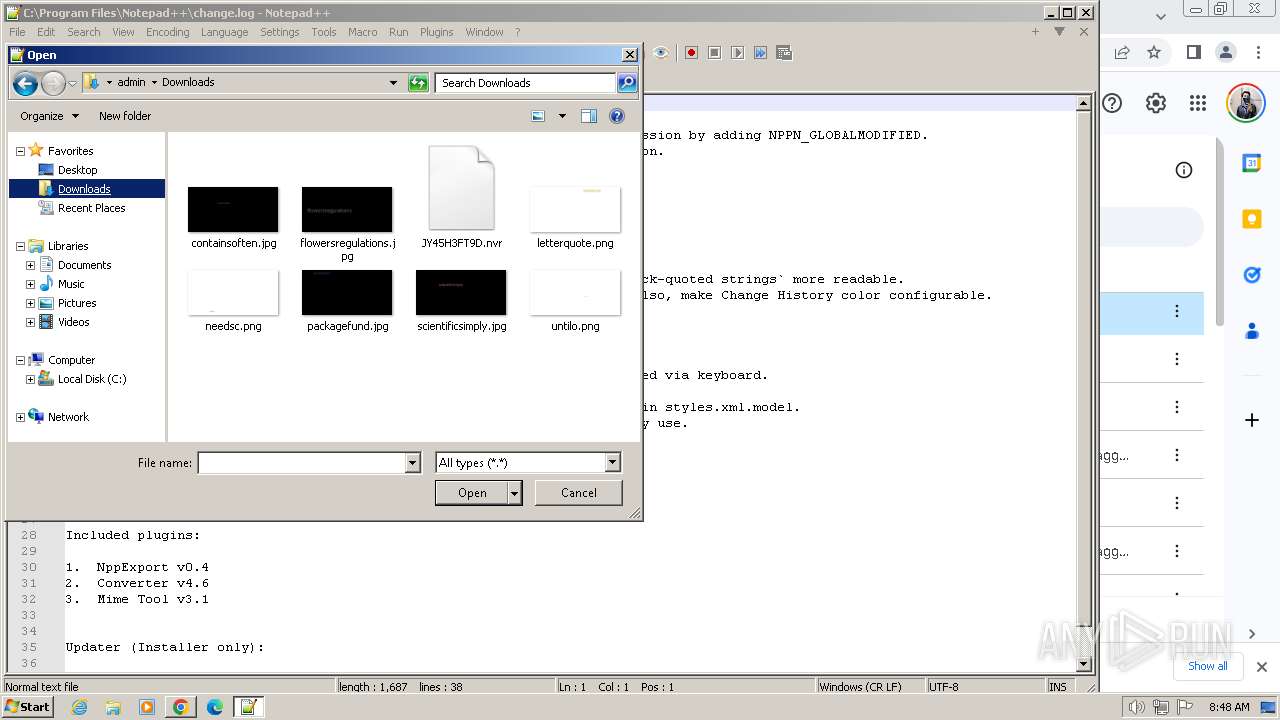Expand the Network tree node
Screen dimensions: 1280x720
coord(20,417)
